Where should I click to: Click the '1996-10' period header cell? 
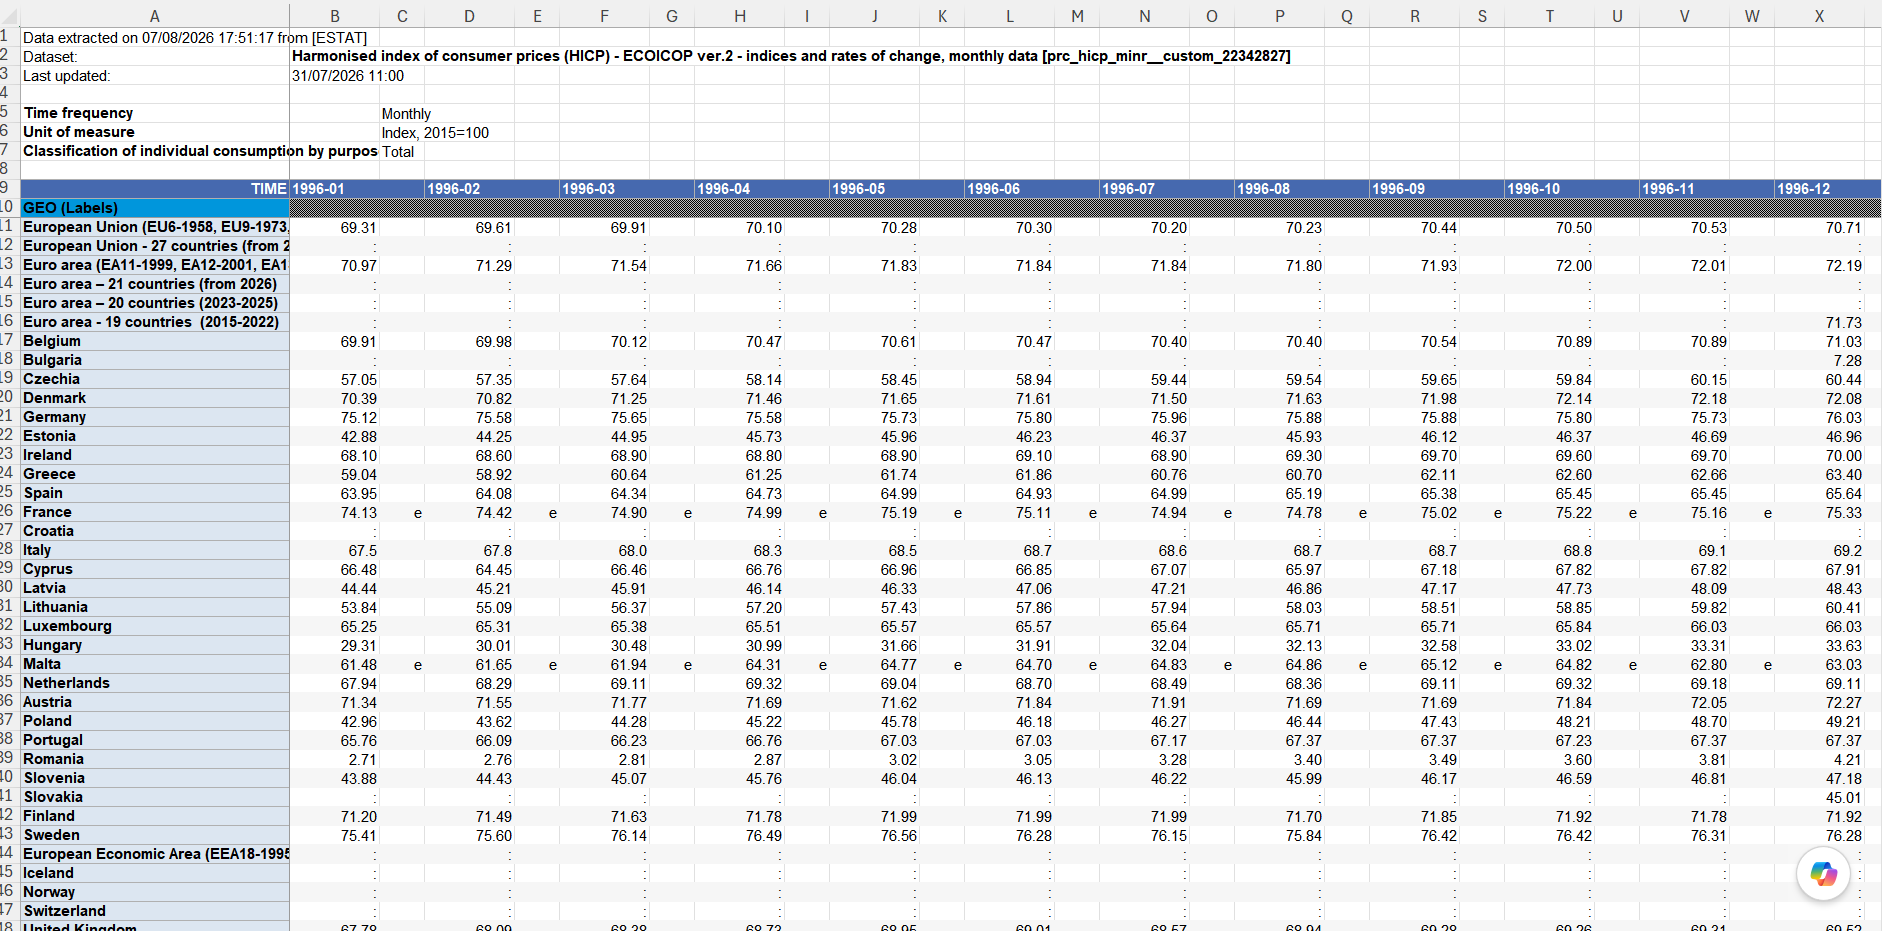tap(1550, 189)
